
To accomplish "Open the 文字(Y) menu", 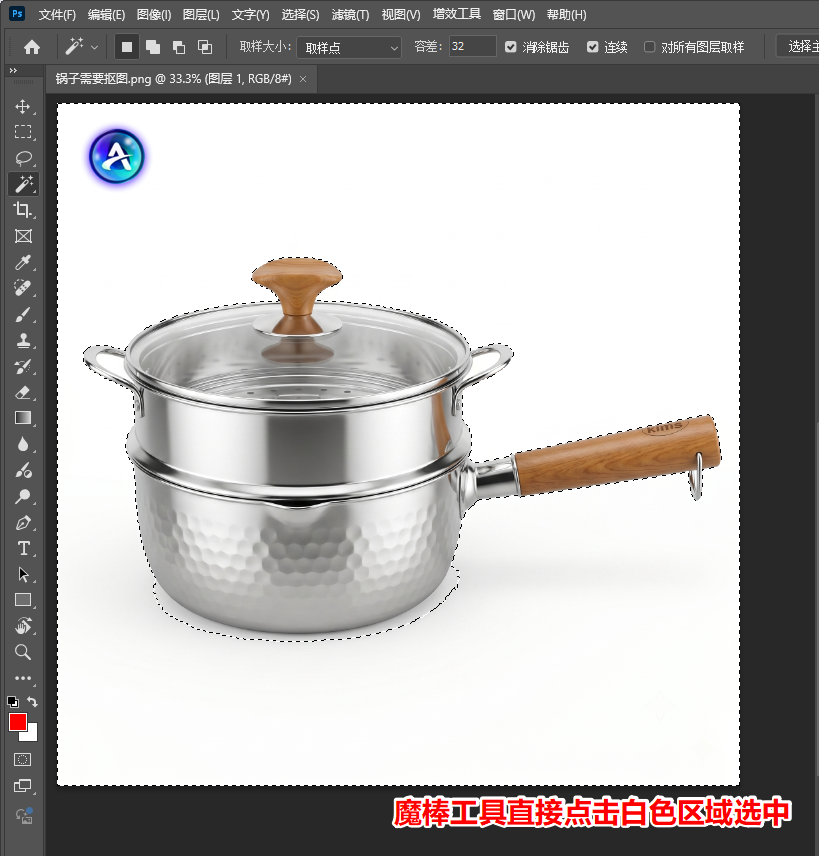I will pos(250,15).
